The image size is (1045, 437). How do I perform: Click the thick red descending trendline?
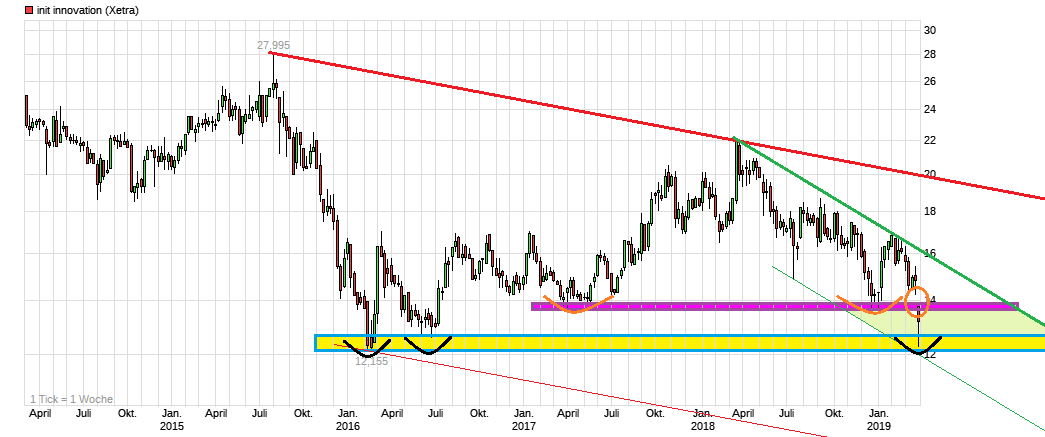point(500,98)
